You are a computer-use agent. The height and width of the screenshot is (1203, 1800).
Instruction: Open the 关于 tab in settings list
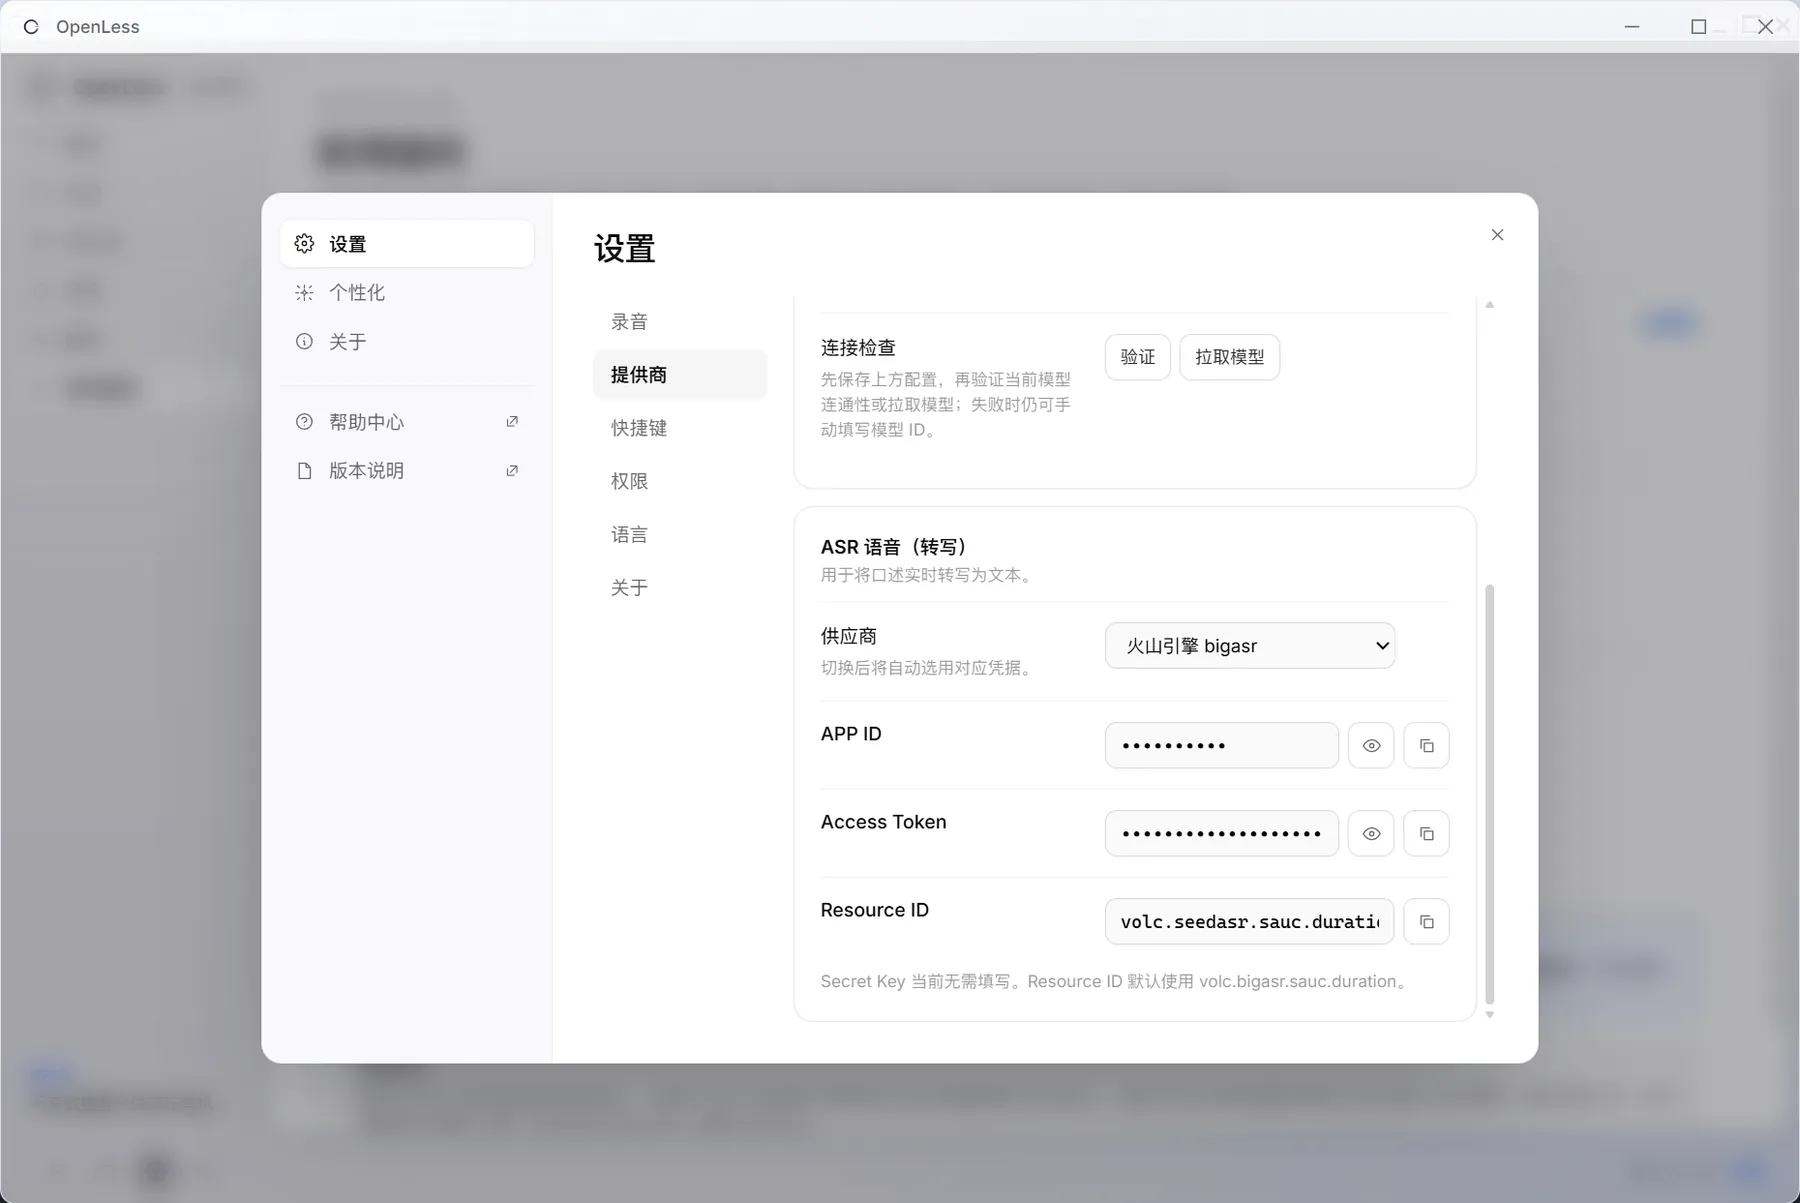[680, 588]
